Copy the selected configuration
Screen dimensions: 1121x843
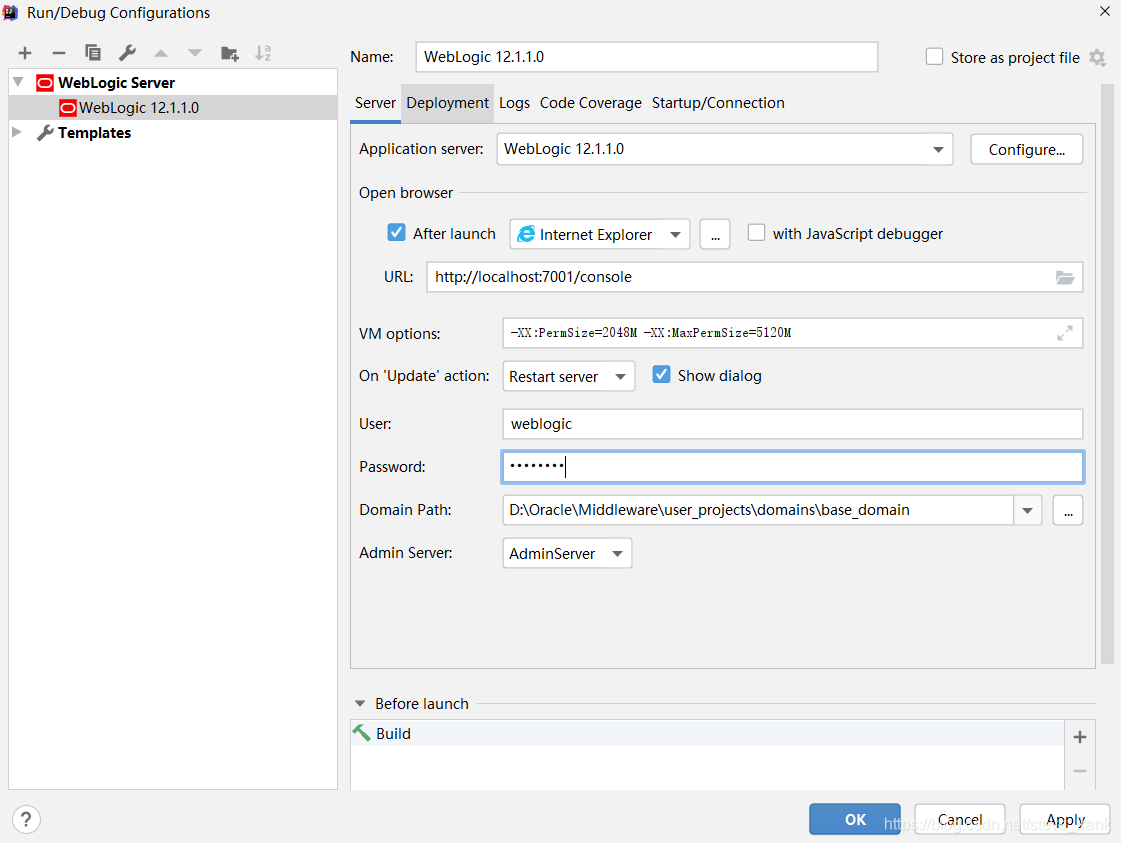93,53
